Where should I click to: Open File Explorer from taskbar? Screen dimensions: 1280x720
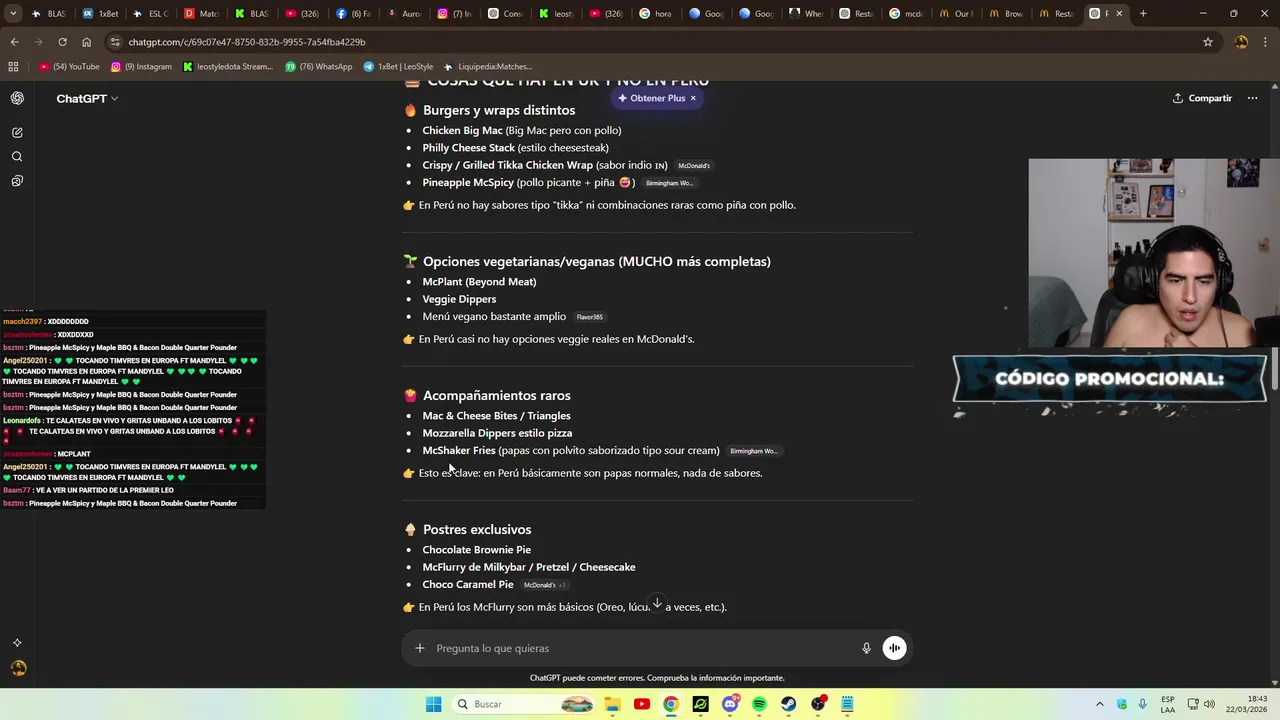tap(612, 704)
